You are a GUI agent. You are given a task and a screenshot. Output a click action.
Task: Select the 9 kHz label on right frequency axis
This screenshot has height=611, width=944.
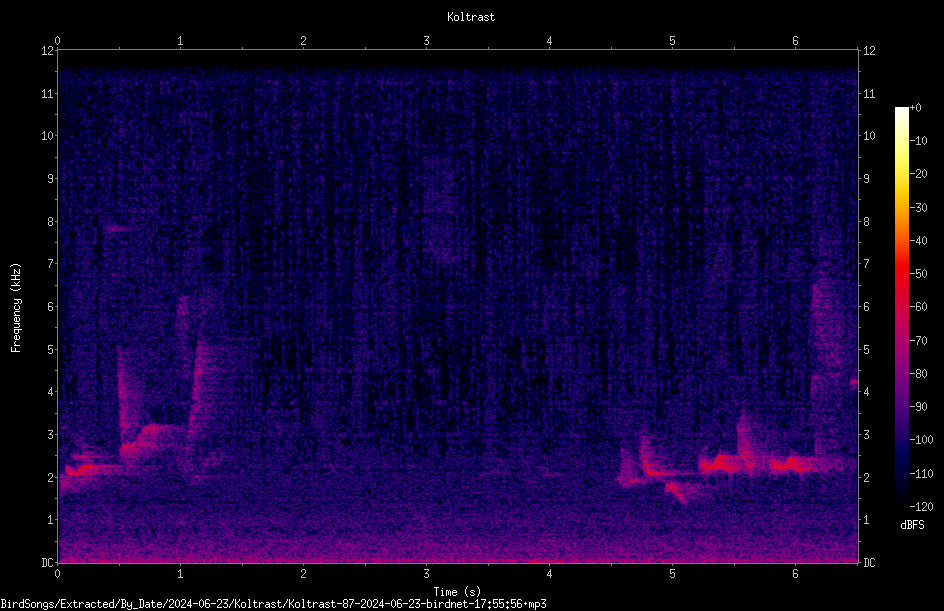click(x=866, y=178)
